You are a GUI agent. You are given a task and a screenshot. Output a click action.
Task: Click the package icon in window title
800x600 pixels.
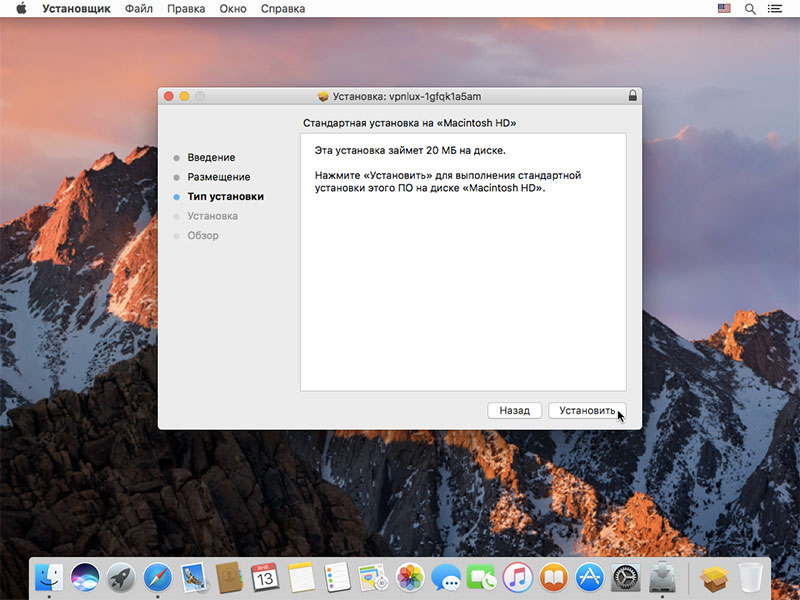(322, 96)
